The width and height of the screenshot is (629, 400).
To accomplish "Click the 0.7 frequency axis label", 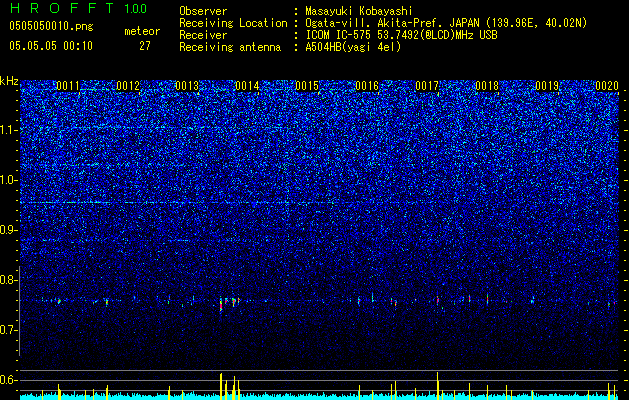I will point(8,330).
